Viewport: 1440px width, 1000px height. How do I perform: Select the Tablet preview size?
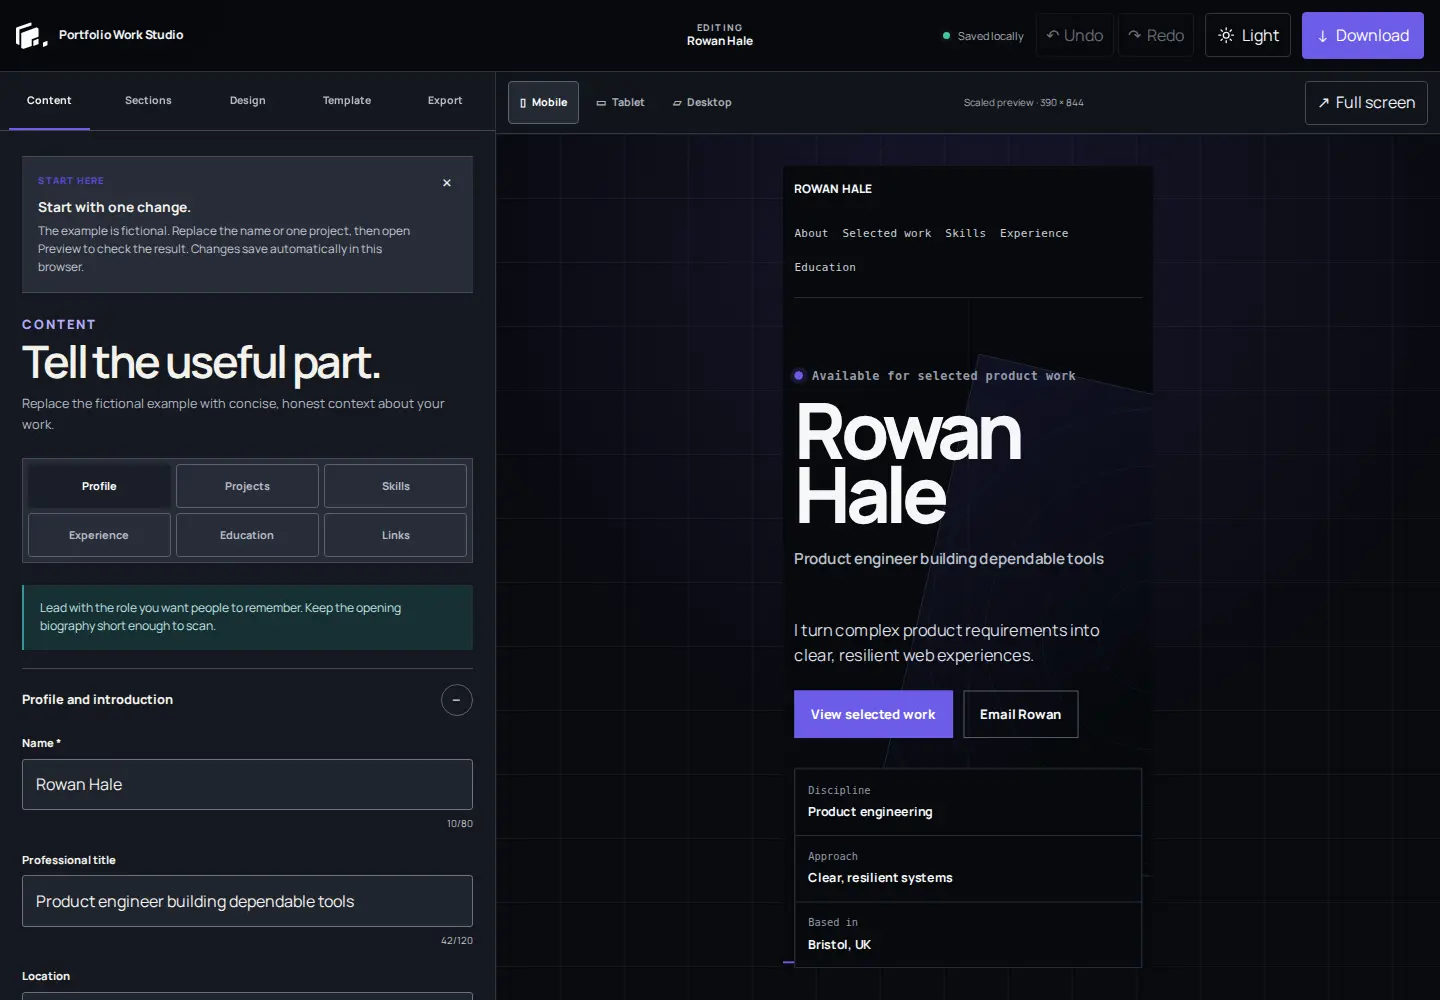point(620,103)
